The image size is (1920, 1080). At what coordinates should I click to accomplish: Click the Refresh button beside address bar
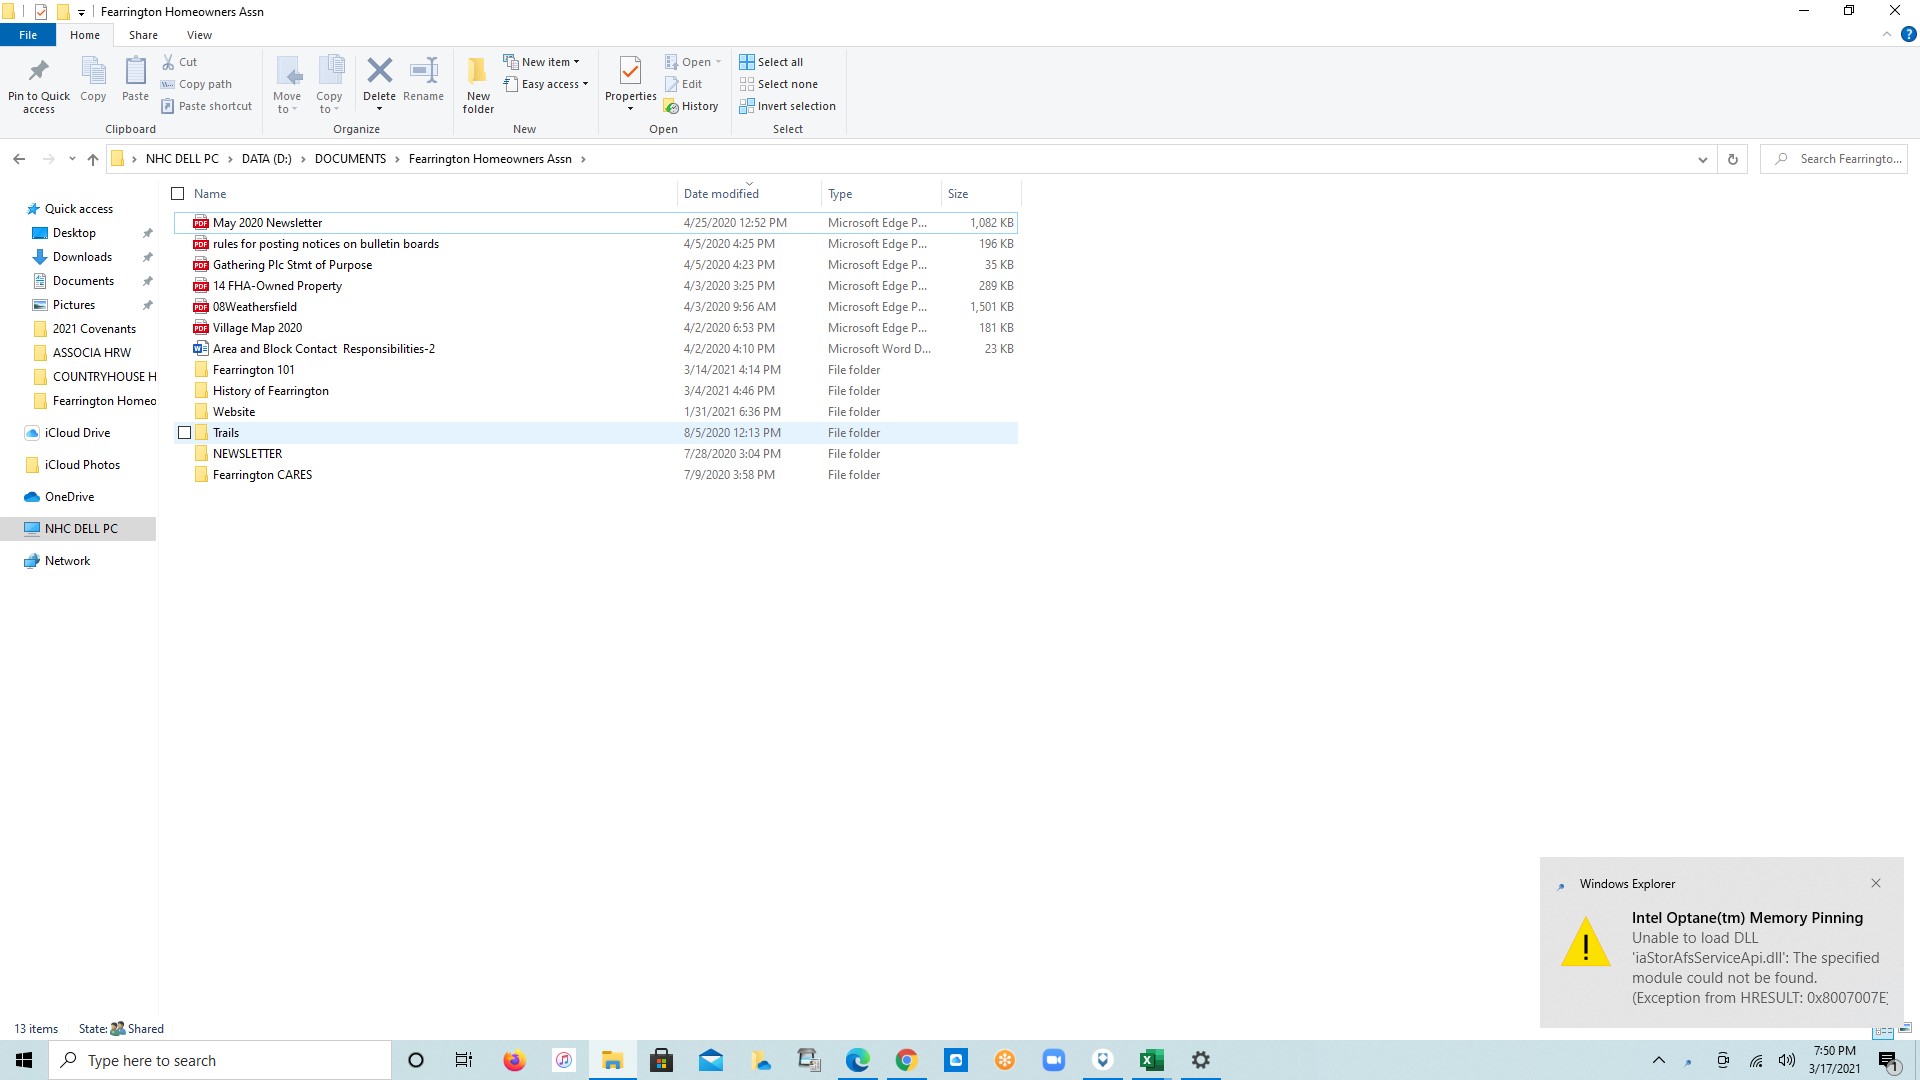pos(1733,159)
